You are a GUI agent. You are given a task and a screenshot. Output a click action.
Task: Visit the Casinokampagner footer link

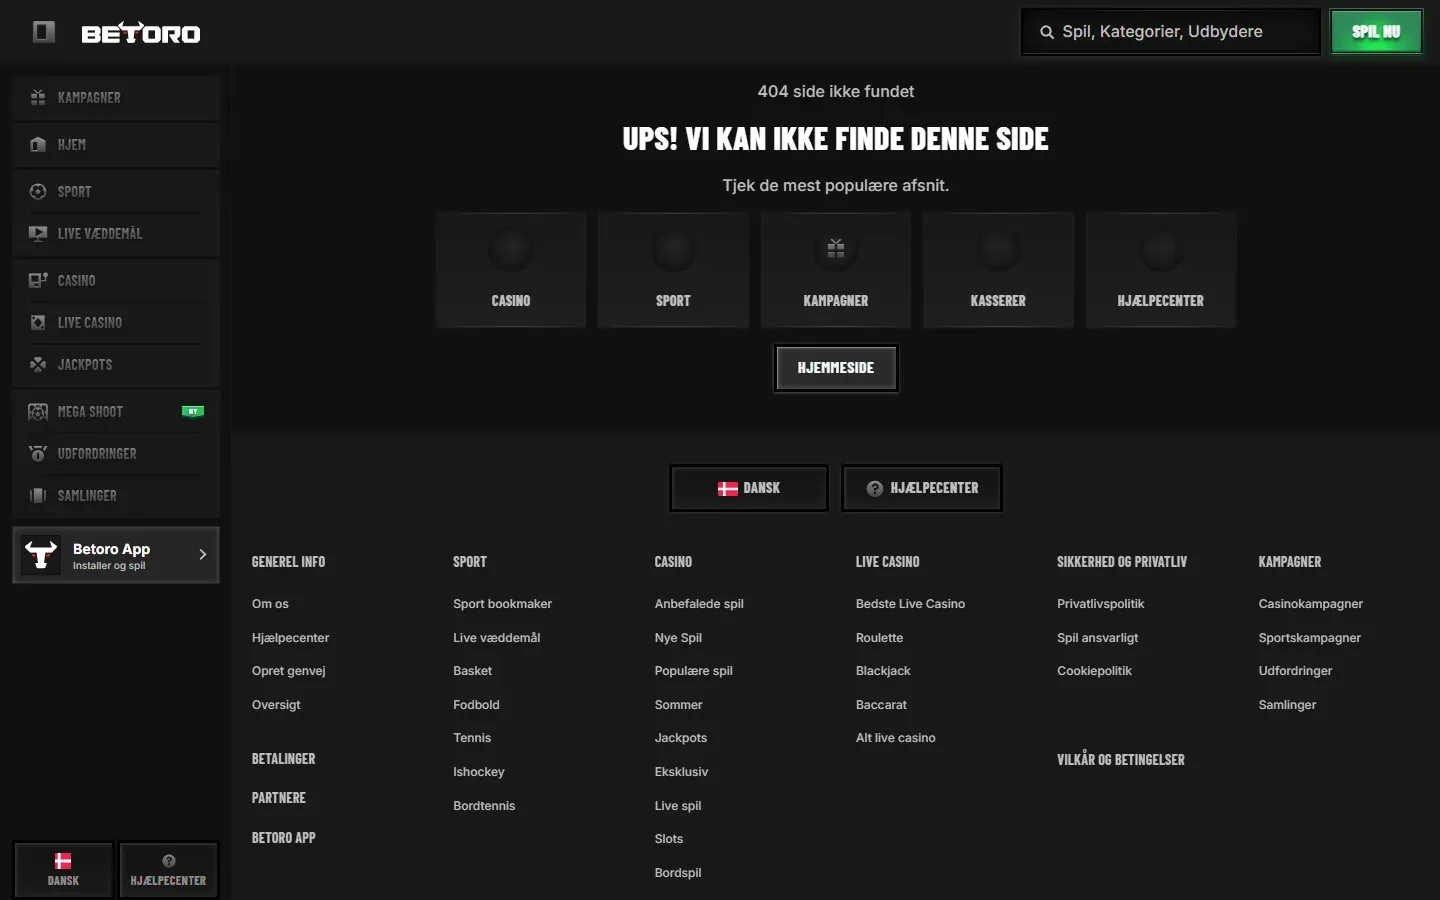(1310, 604)
